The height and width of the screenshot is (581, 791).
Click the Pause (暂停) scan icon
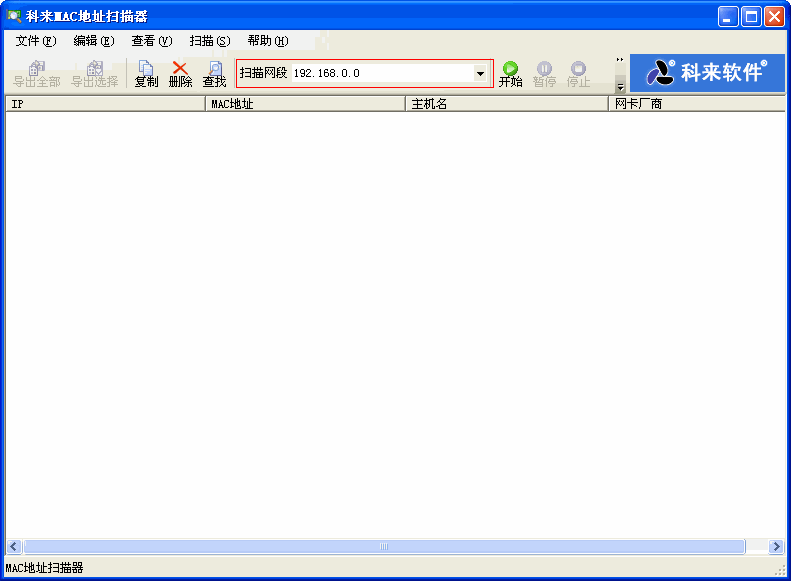click(x=544, y=74)
